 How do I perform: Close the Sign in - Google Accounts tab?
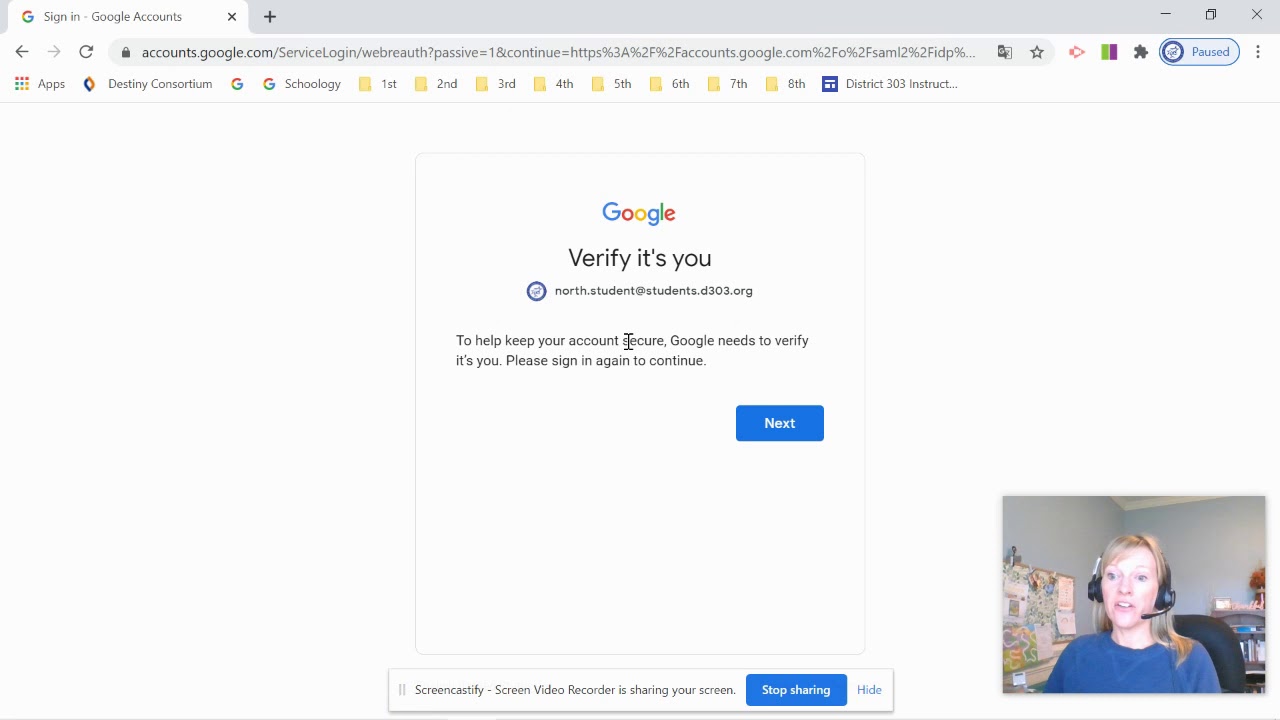tap(232, 17)
